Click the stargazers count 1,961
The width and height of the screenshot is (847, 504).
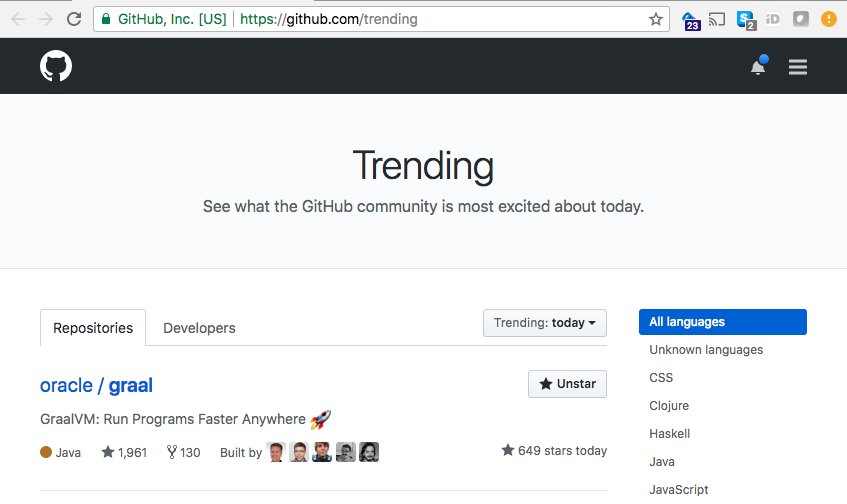[124, 452]
